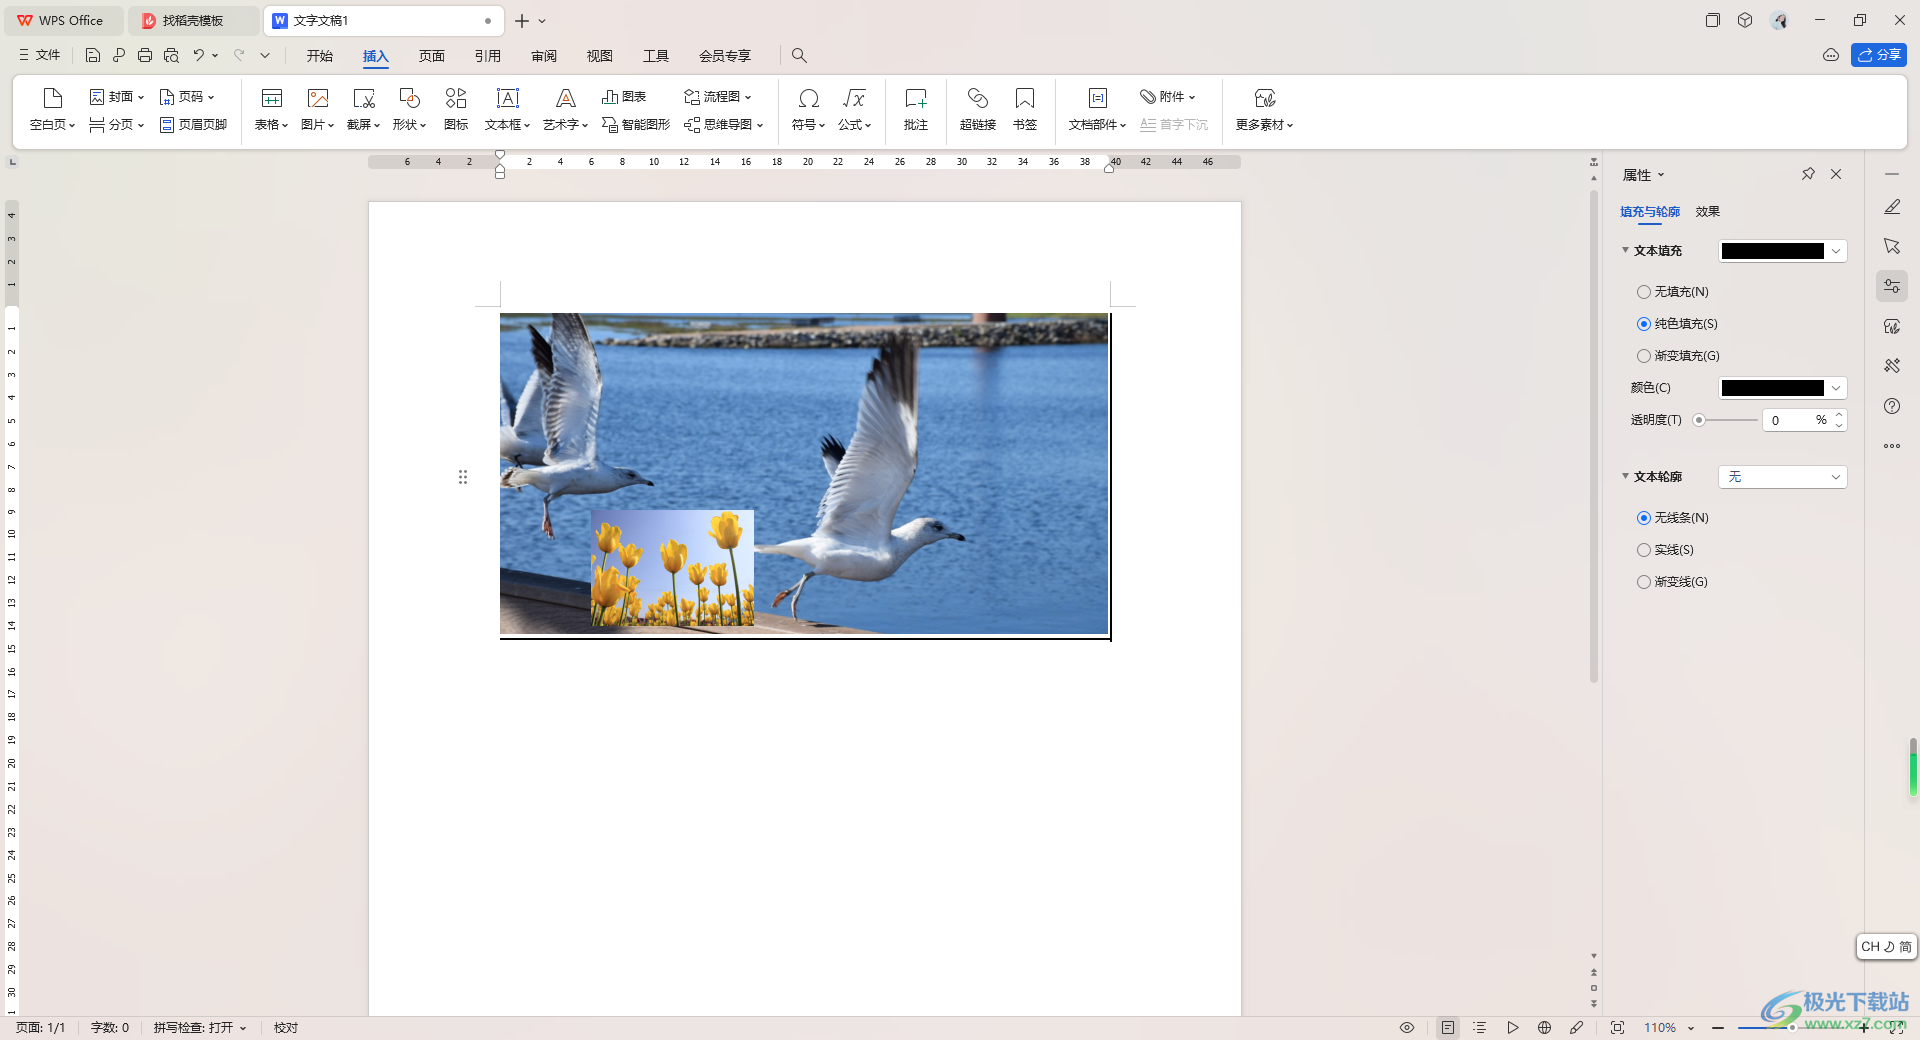Click the undo arrow icon
This screenshot has width=1920, height=1040.
tap(199, 56)
